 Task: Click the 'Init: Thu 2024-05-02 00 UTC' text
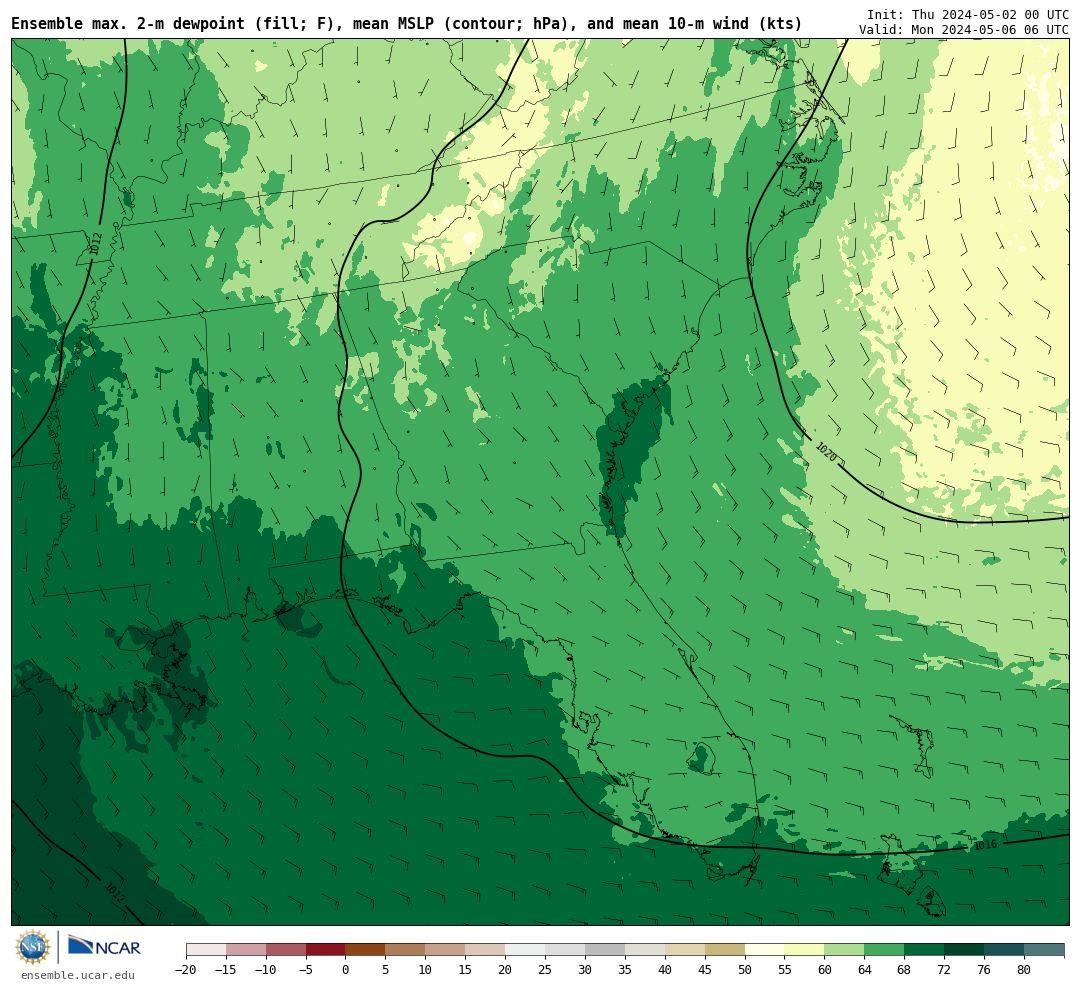coord(968,14)
